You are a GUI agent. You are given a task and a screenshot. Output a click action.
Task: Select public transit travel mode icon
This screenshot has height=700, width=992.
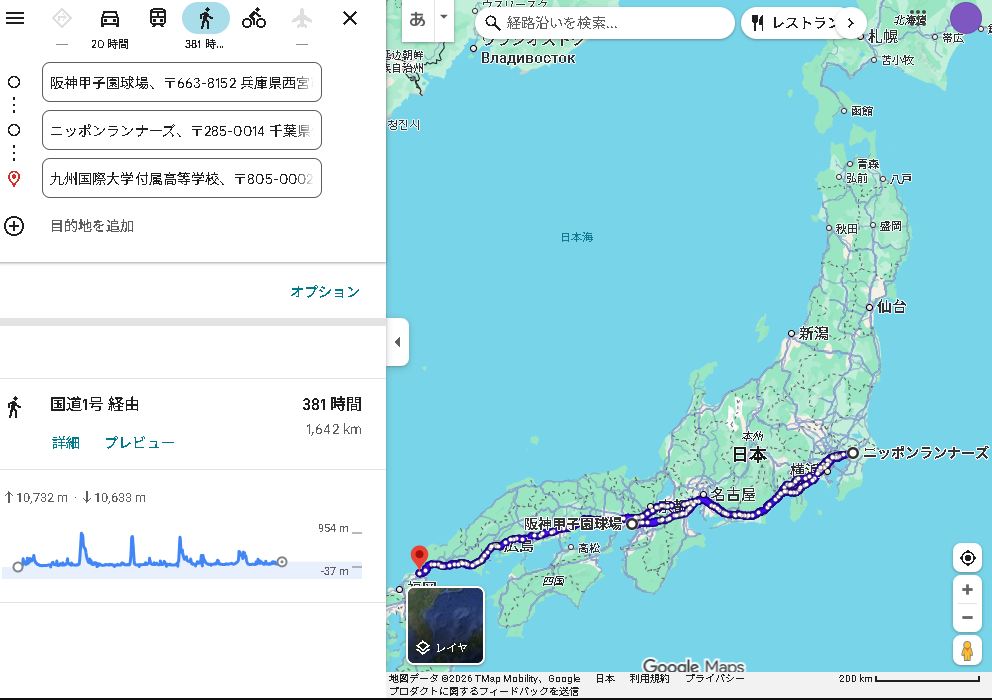point(158,18)
